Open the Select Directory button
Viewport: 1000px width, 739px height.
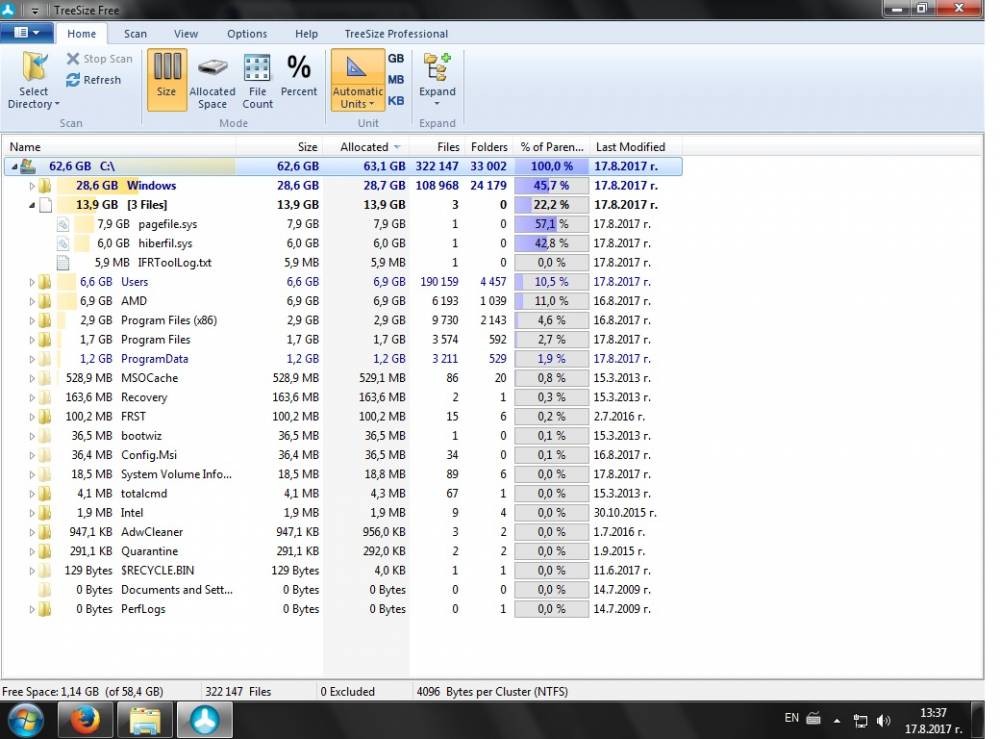tap(34, 80)
